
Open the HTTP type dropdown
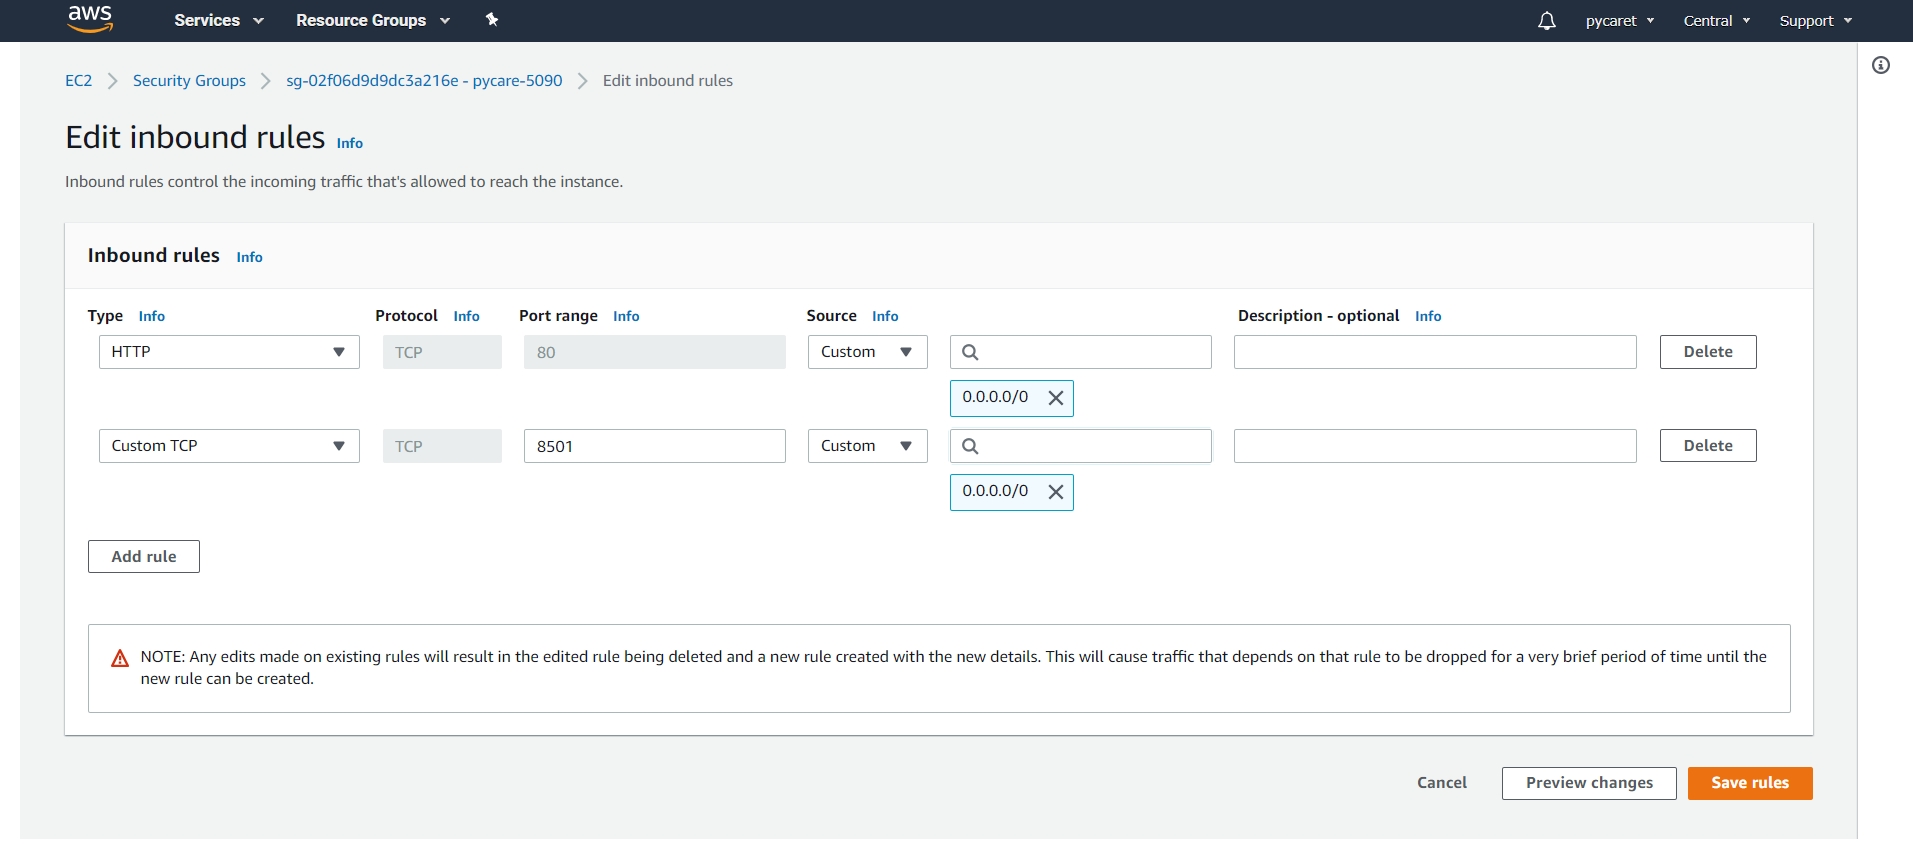(229, 352)
